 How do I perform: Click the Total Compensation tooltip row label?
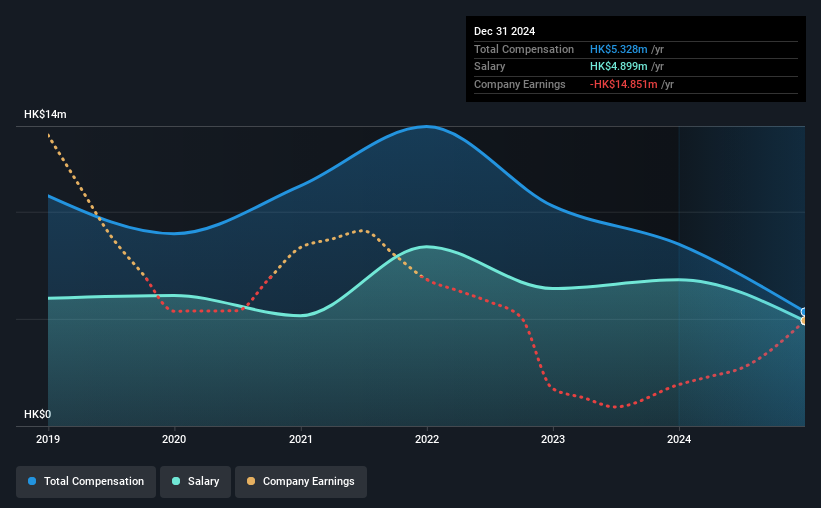(x=524, y=49)
